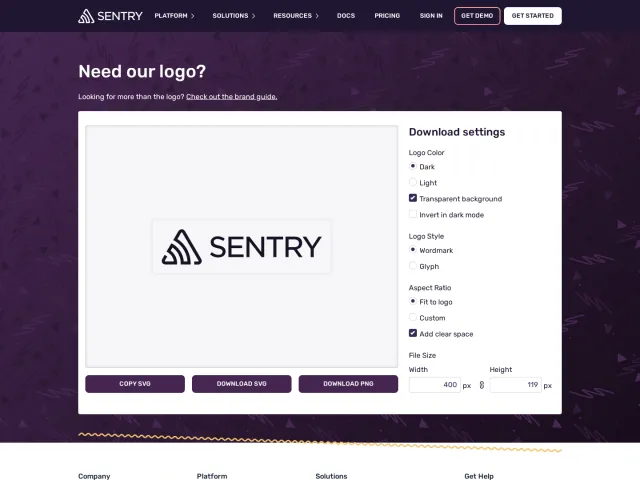Focus the Height input field
The width and height of the screenshot is (640, 480).
point(516,385)
